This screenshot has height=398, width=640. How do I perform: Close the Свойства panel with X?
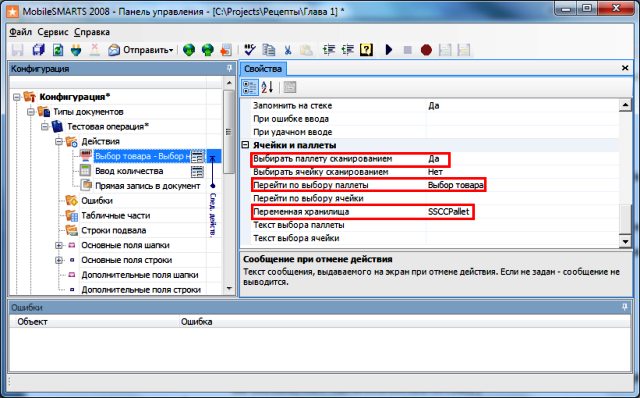[x=624, y=68]
